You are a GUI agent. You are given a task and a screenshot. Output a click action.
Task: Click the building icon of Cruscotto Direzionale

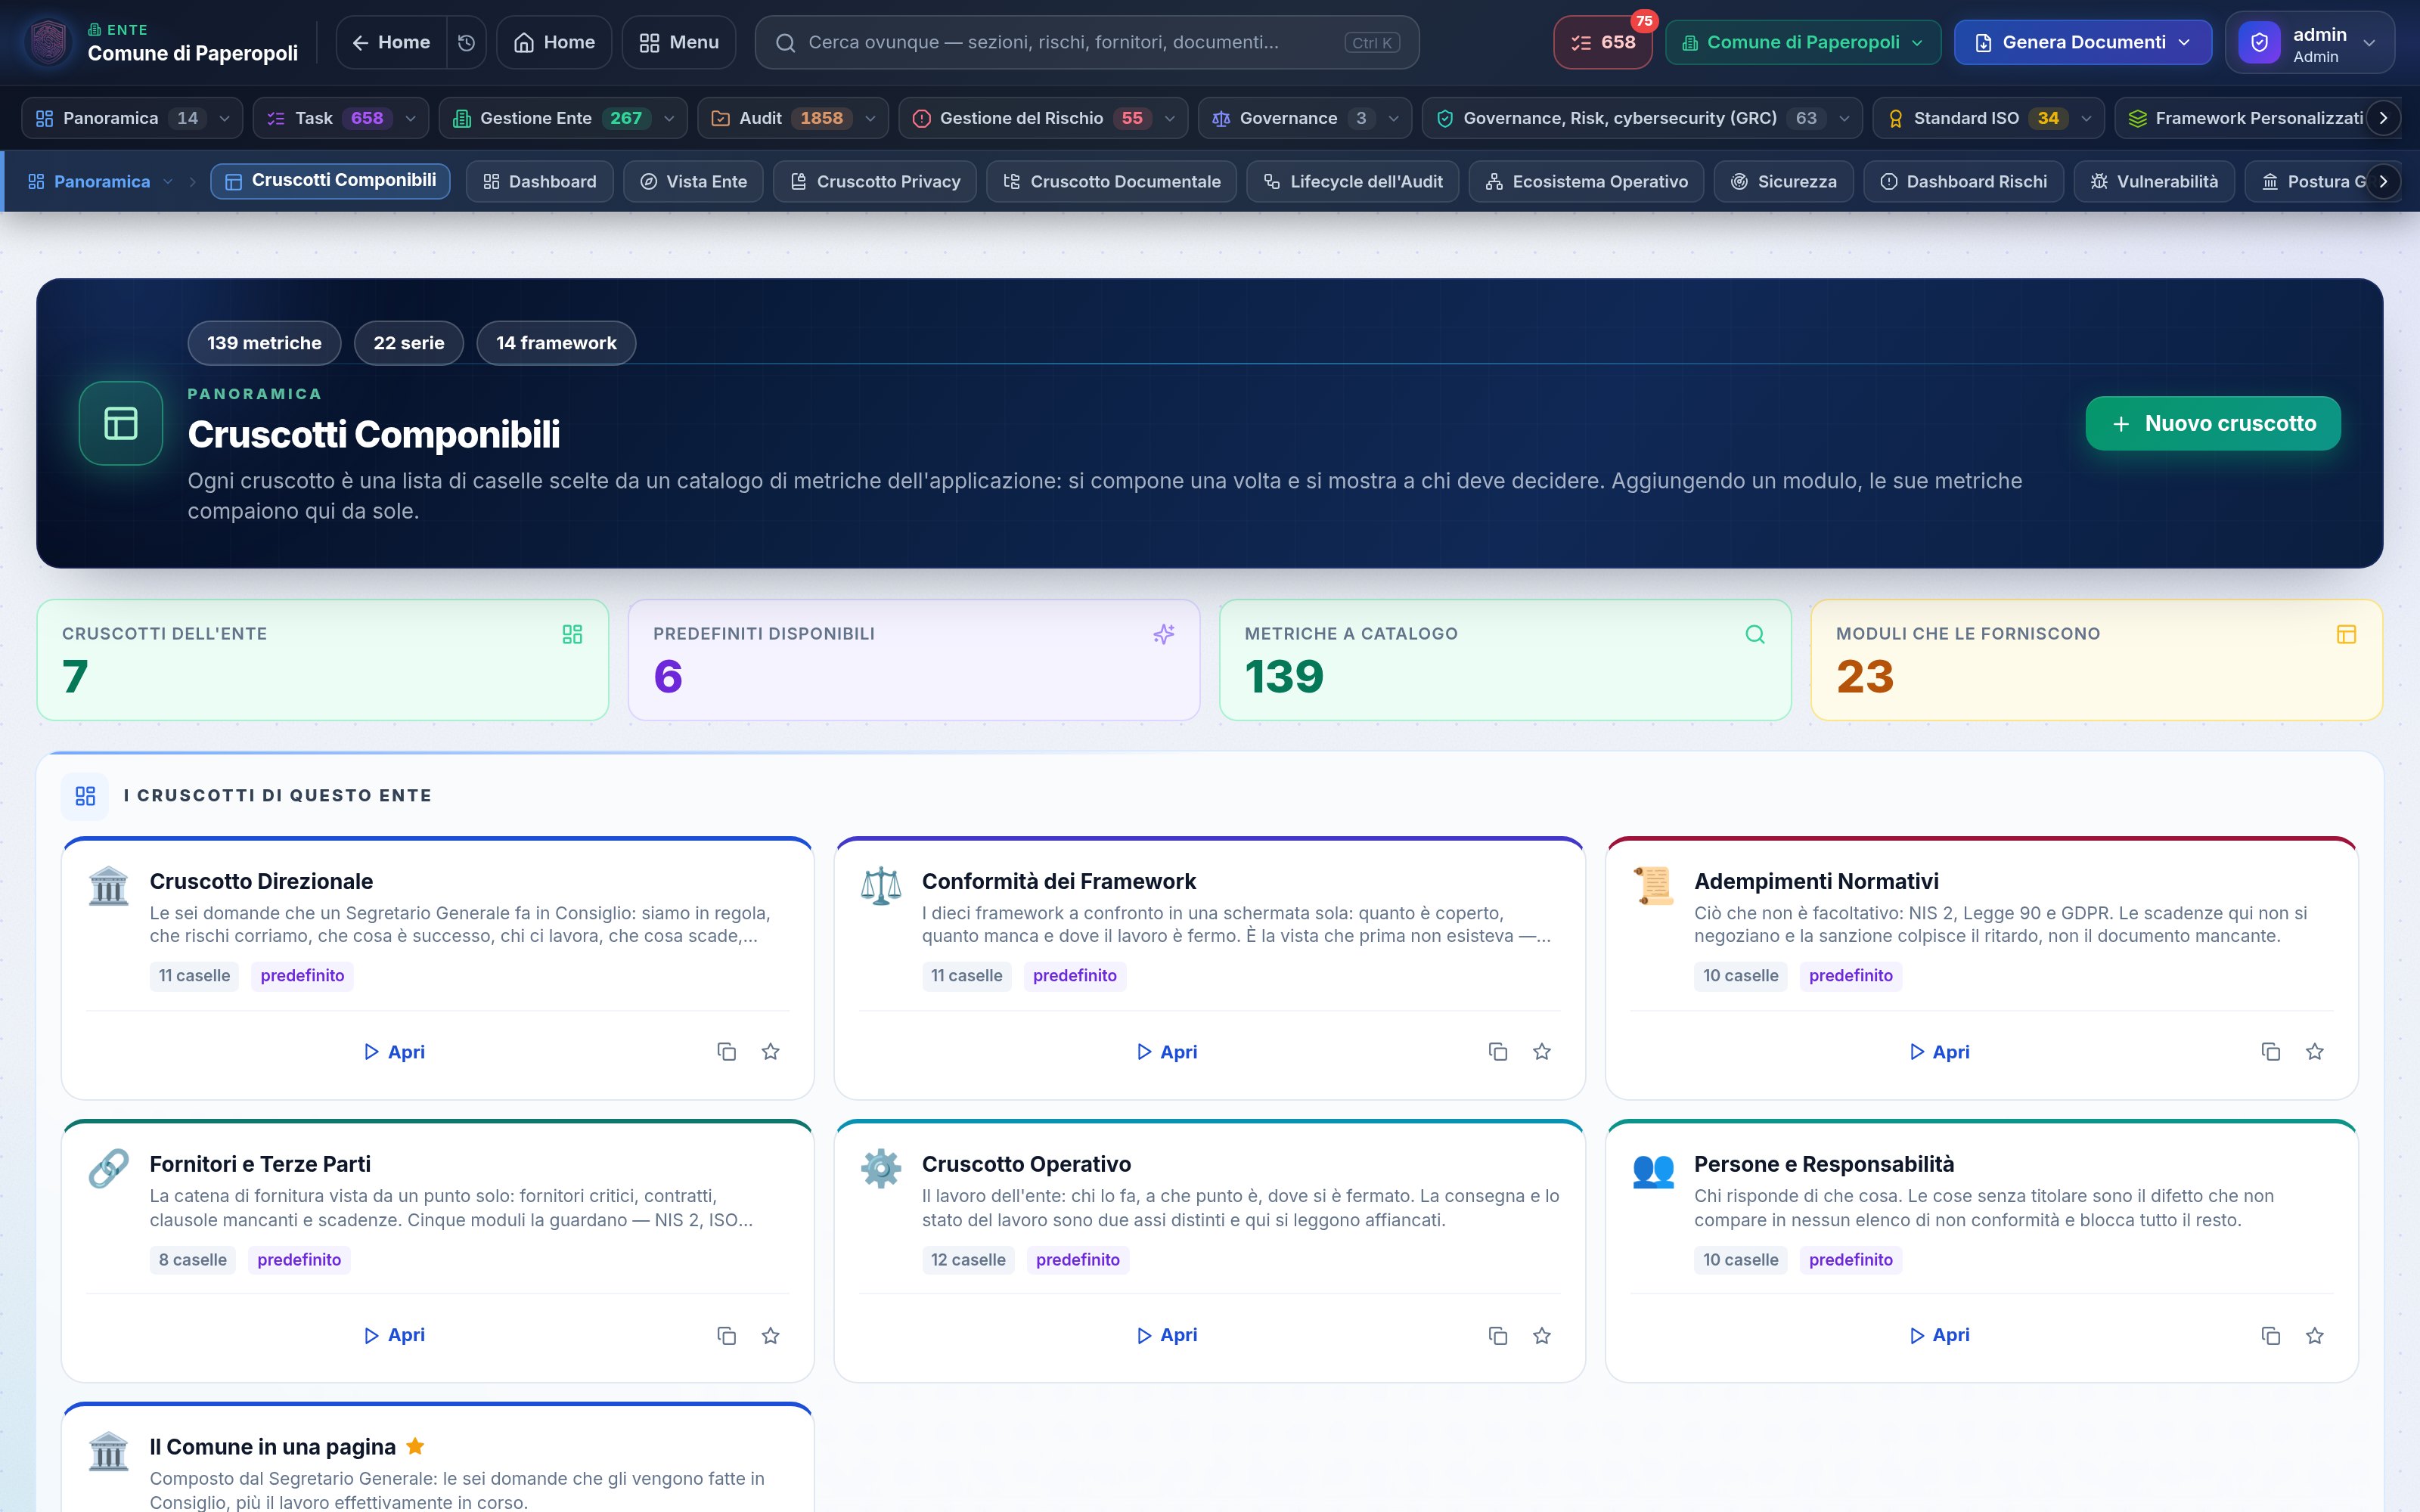click(108, 886)
